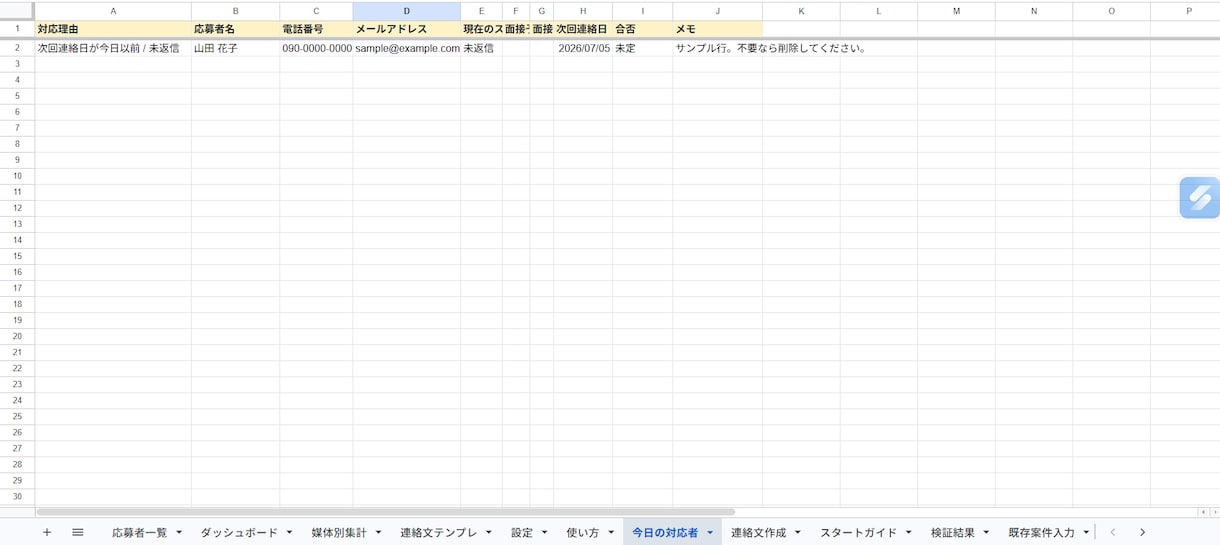This screenshot has width=1220, height=545.
Task: Switch to 応募者一覧 sheet tab
Action: coord(140,533)
